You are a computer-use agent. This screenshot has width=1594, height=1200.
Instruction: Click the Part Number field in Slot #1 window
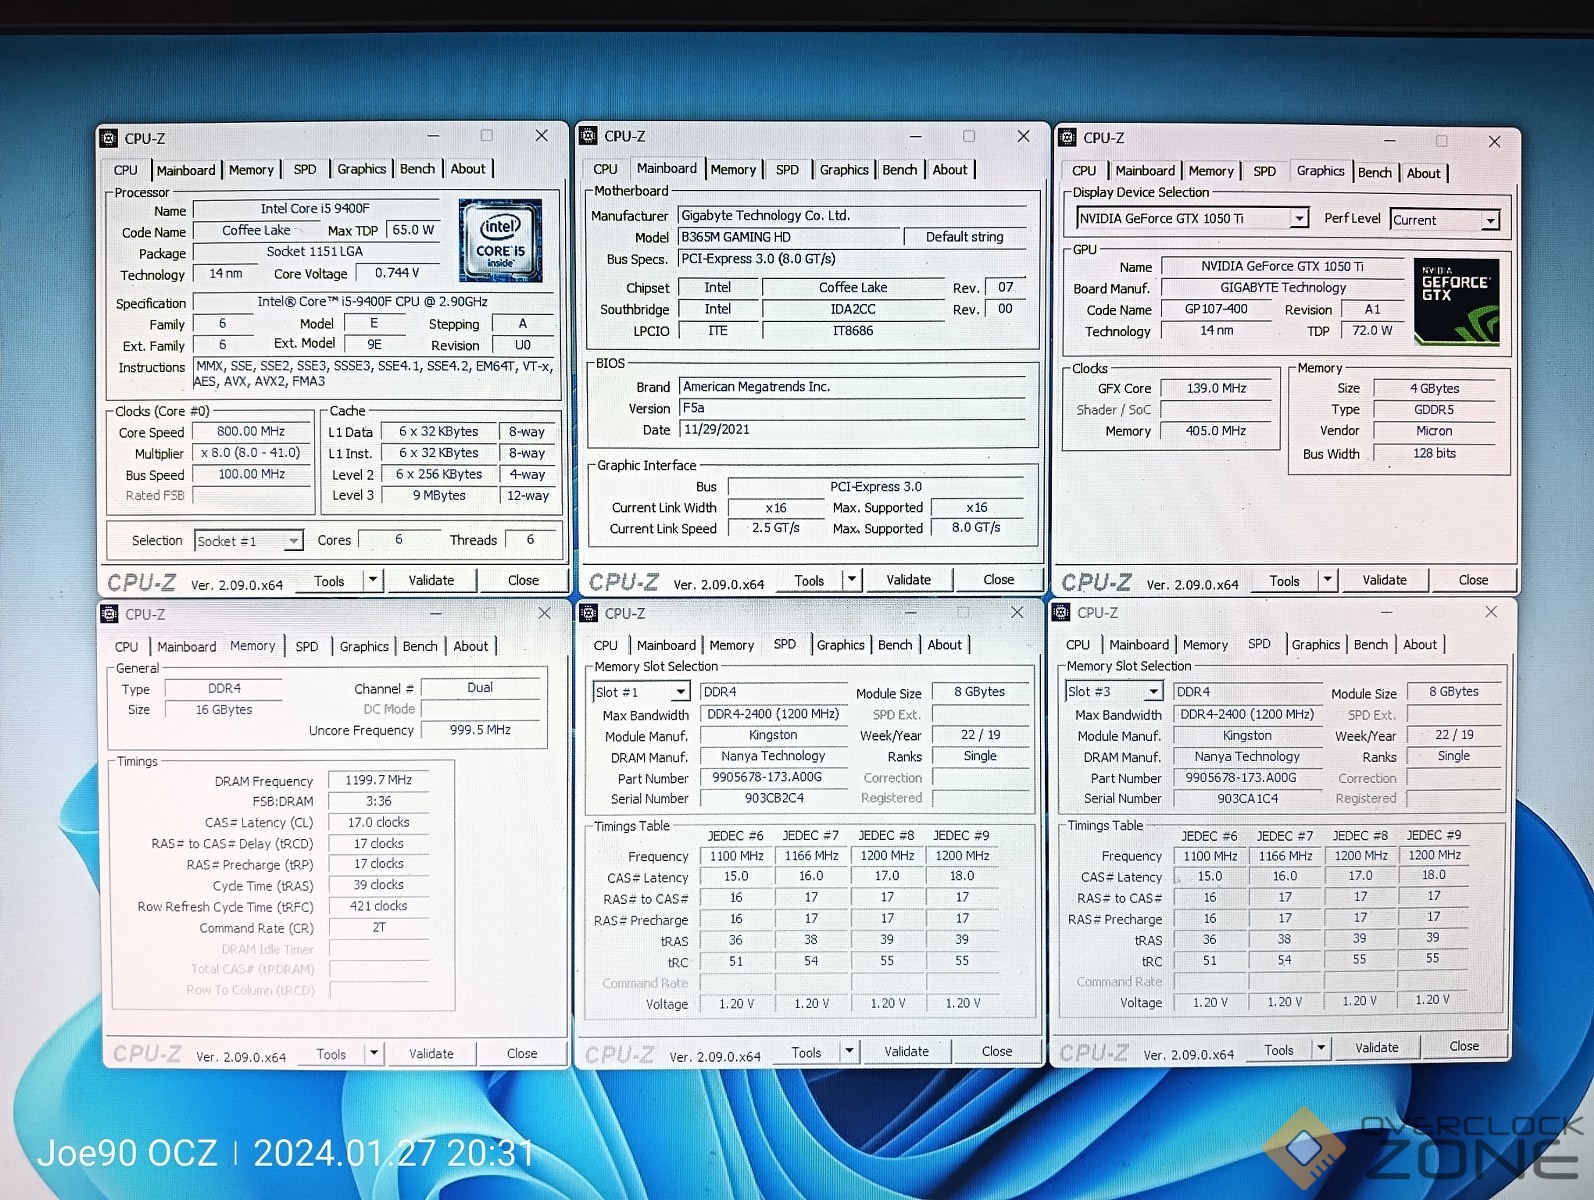(773, 777)
